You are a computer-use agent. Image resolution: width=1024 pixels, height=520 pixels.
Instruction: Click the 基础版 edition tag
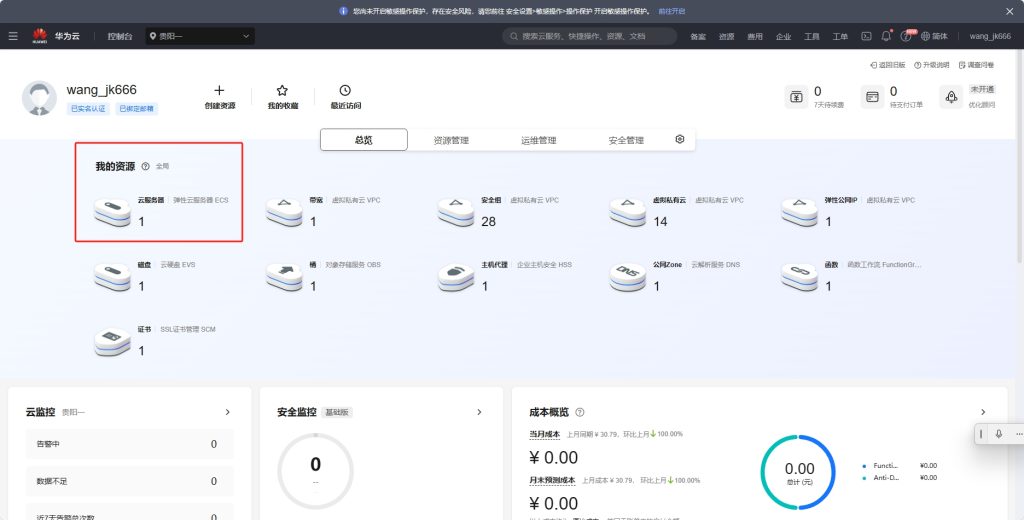pyautogui.click(x=338, y=412)
